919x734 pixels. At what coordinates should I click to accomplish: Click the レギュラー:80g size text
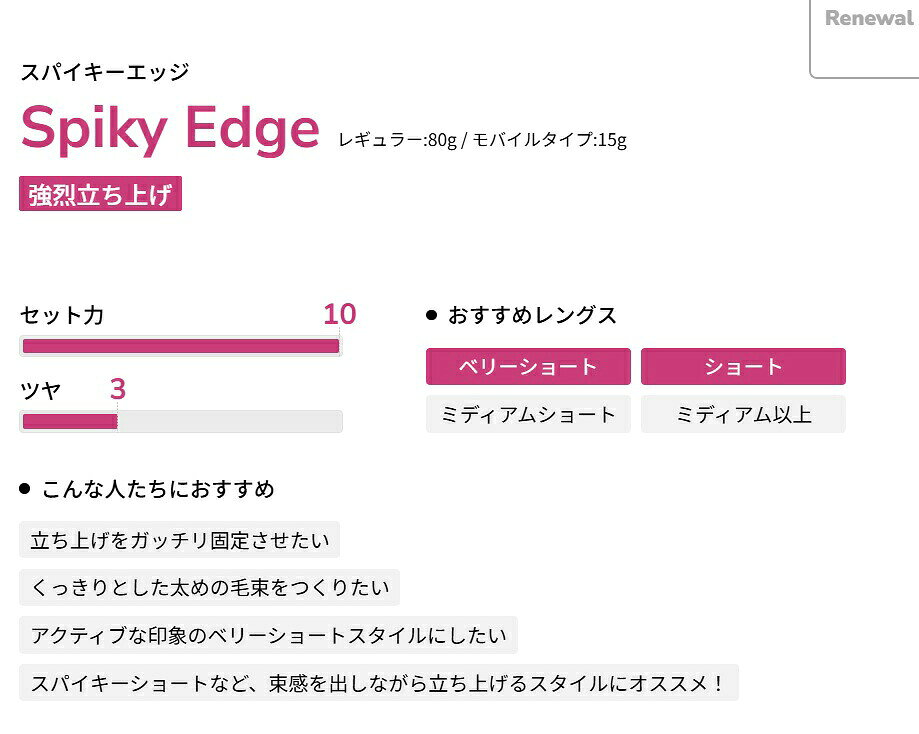(x=397, y=140)
